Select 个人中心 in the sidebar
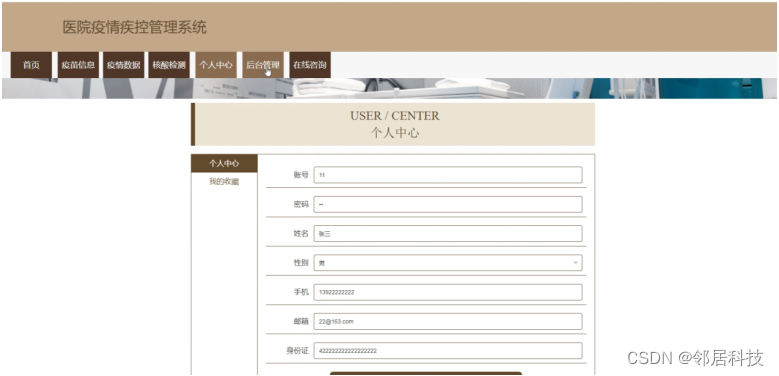 point(224,163)
